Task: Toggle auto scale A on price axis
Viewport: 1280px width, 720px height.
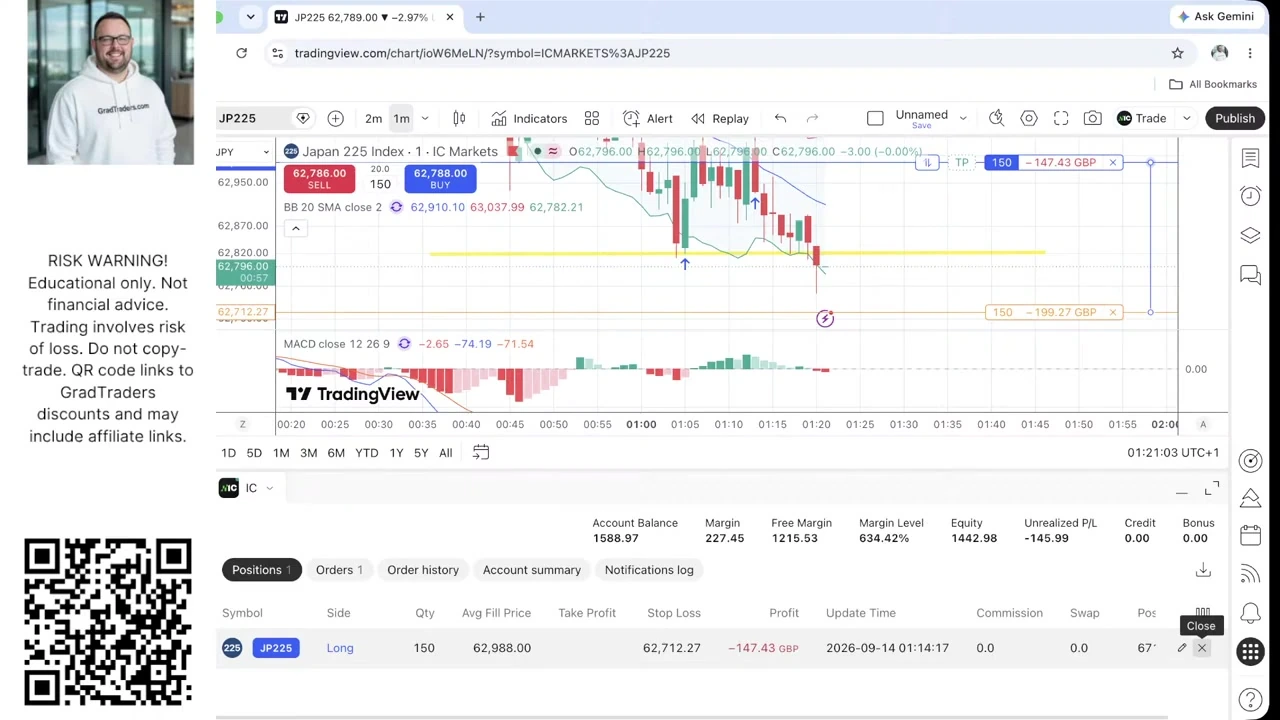Action: 1203,424
